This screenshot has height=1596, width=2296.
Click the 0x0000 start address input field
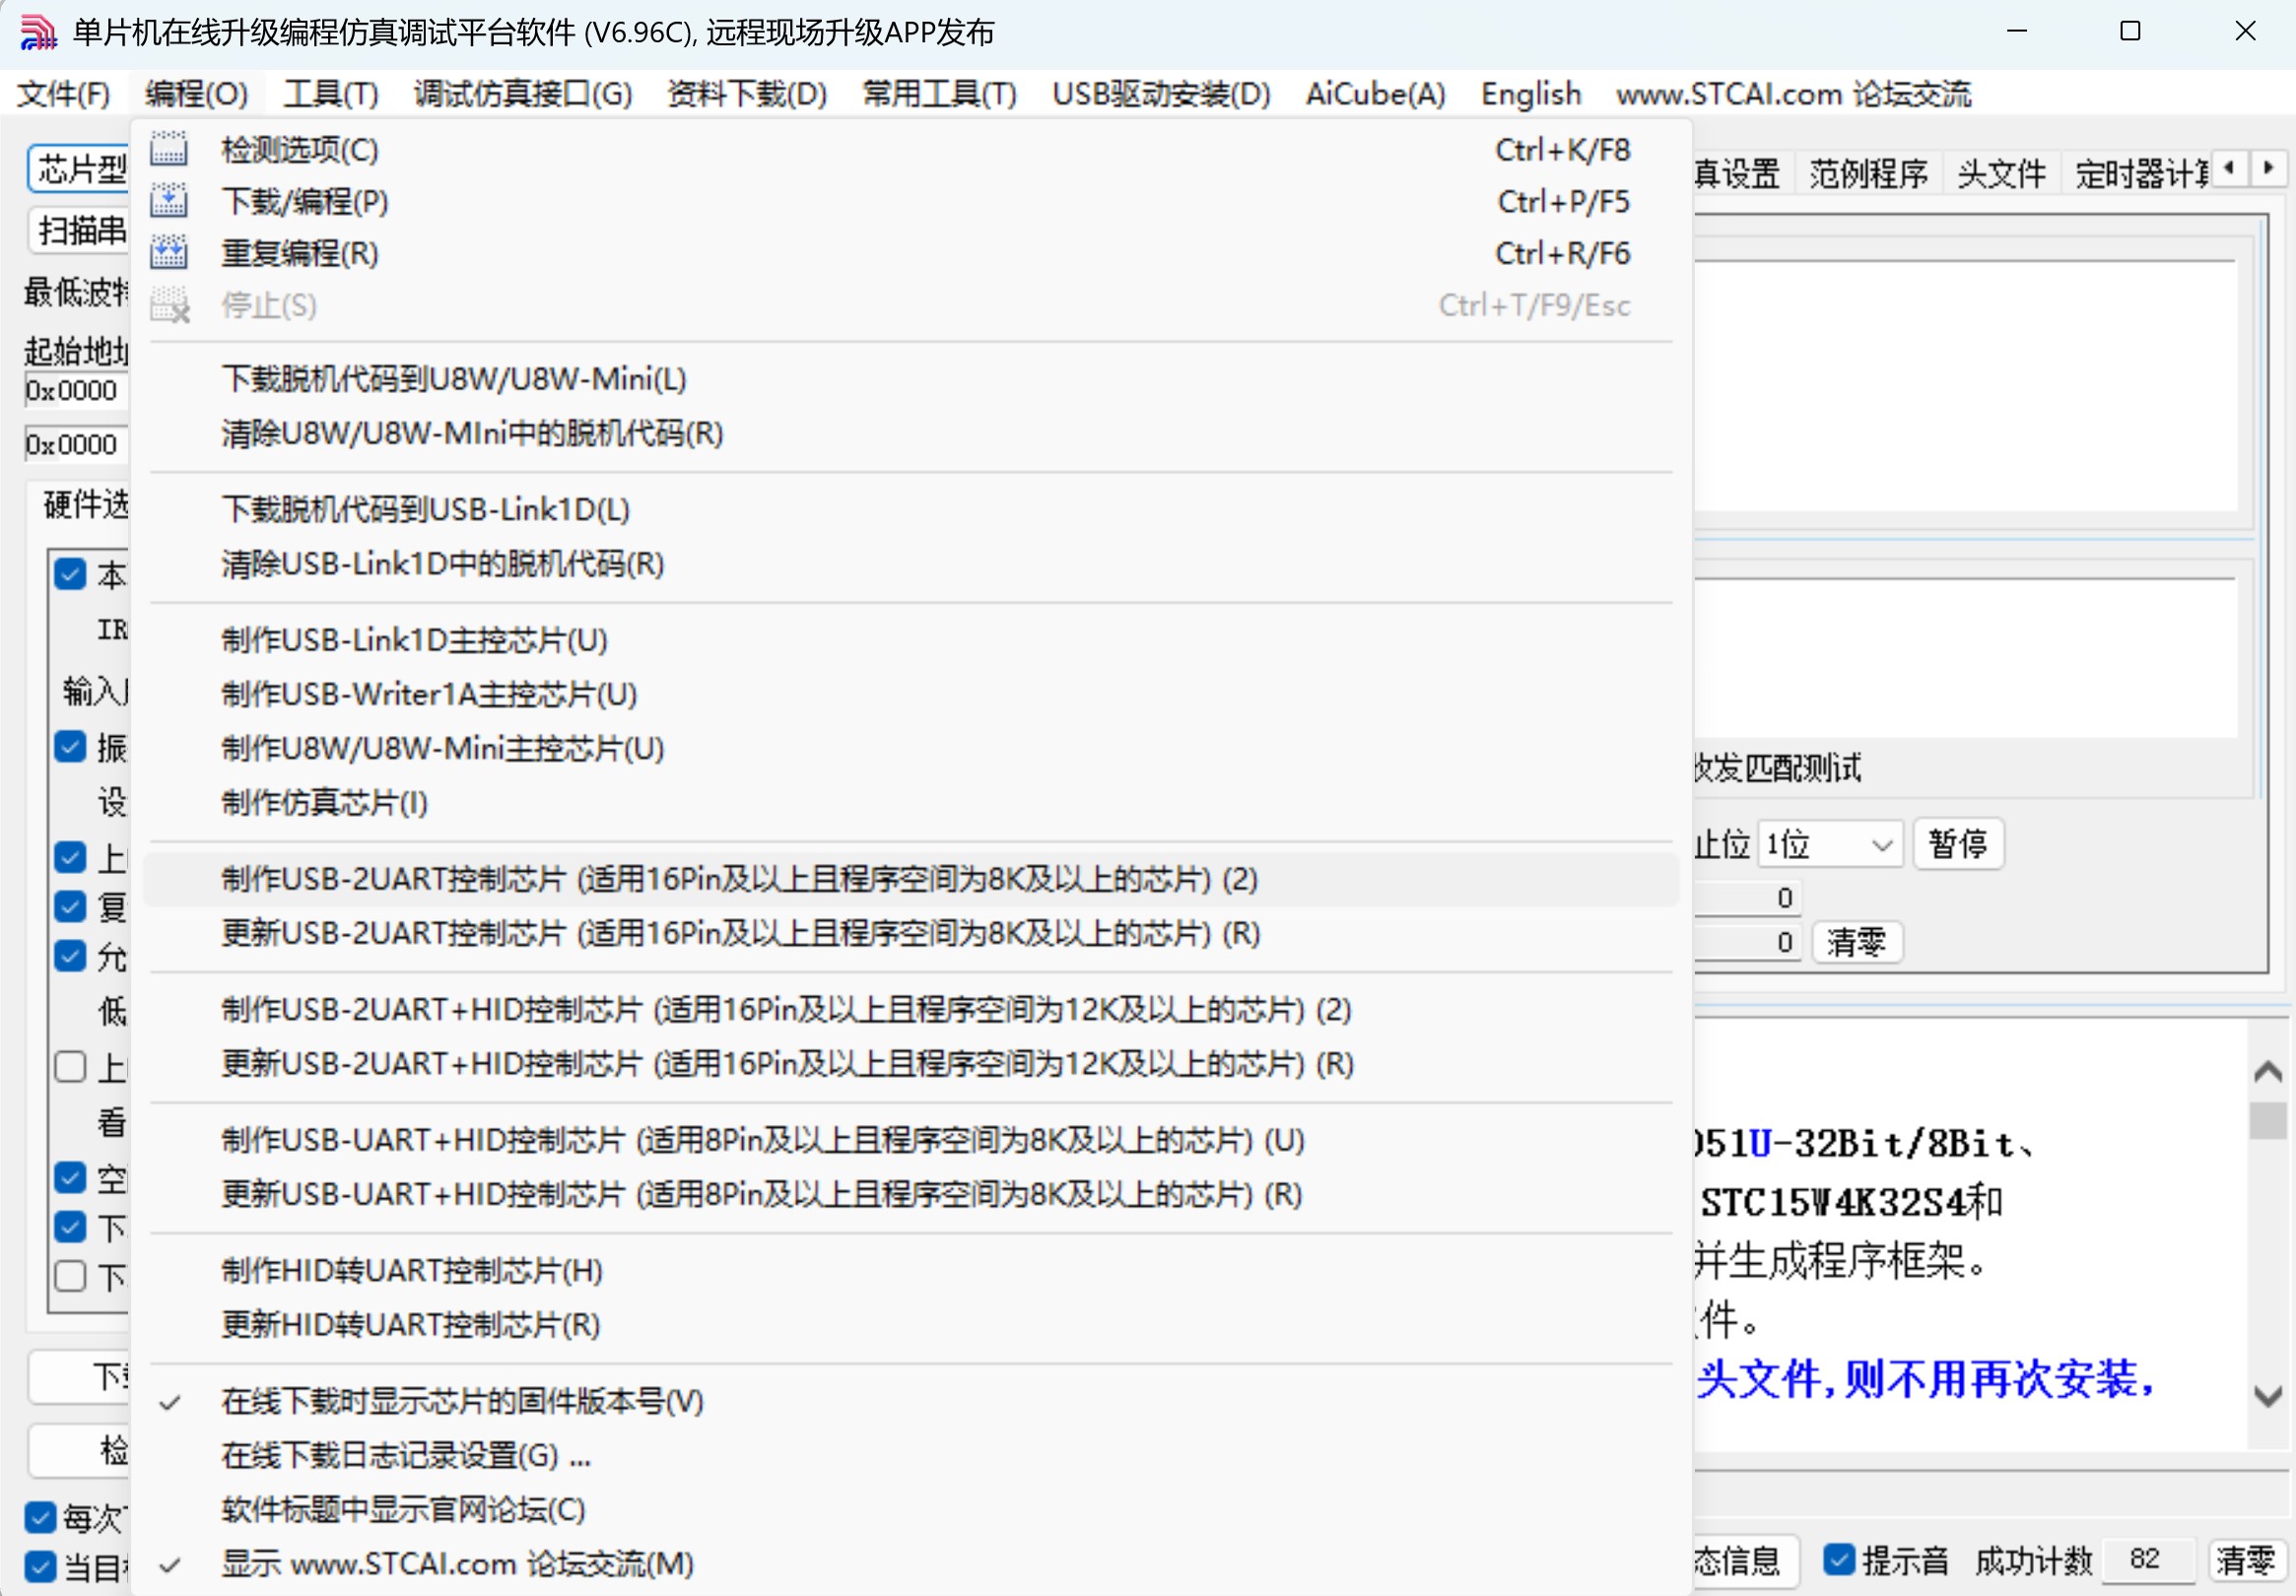coord(72,391)
